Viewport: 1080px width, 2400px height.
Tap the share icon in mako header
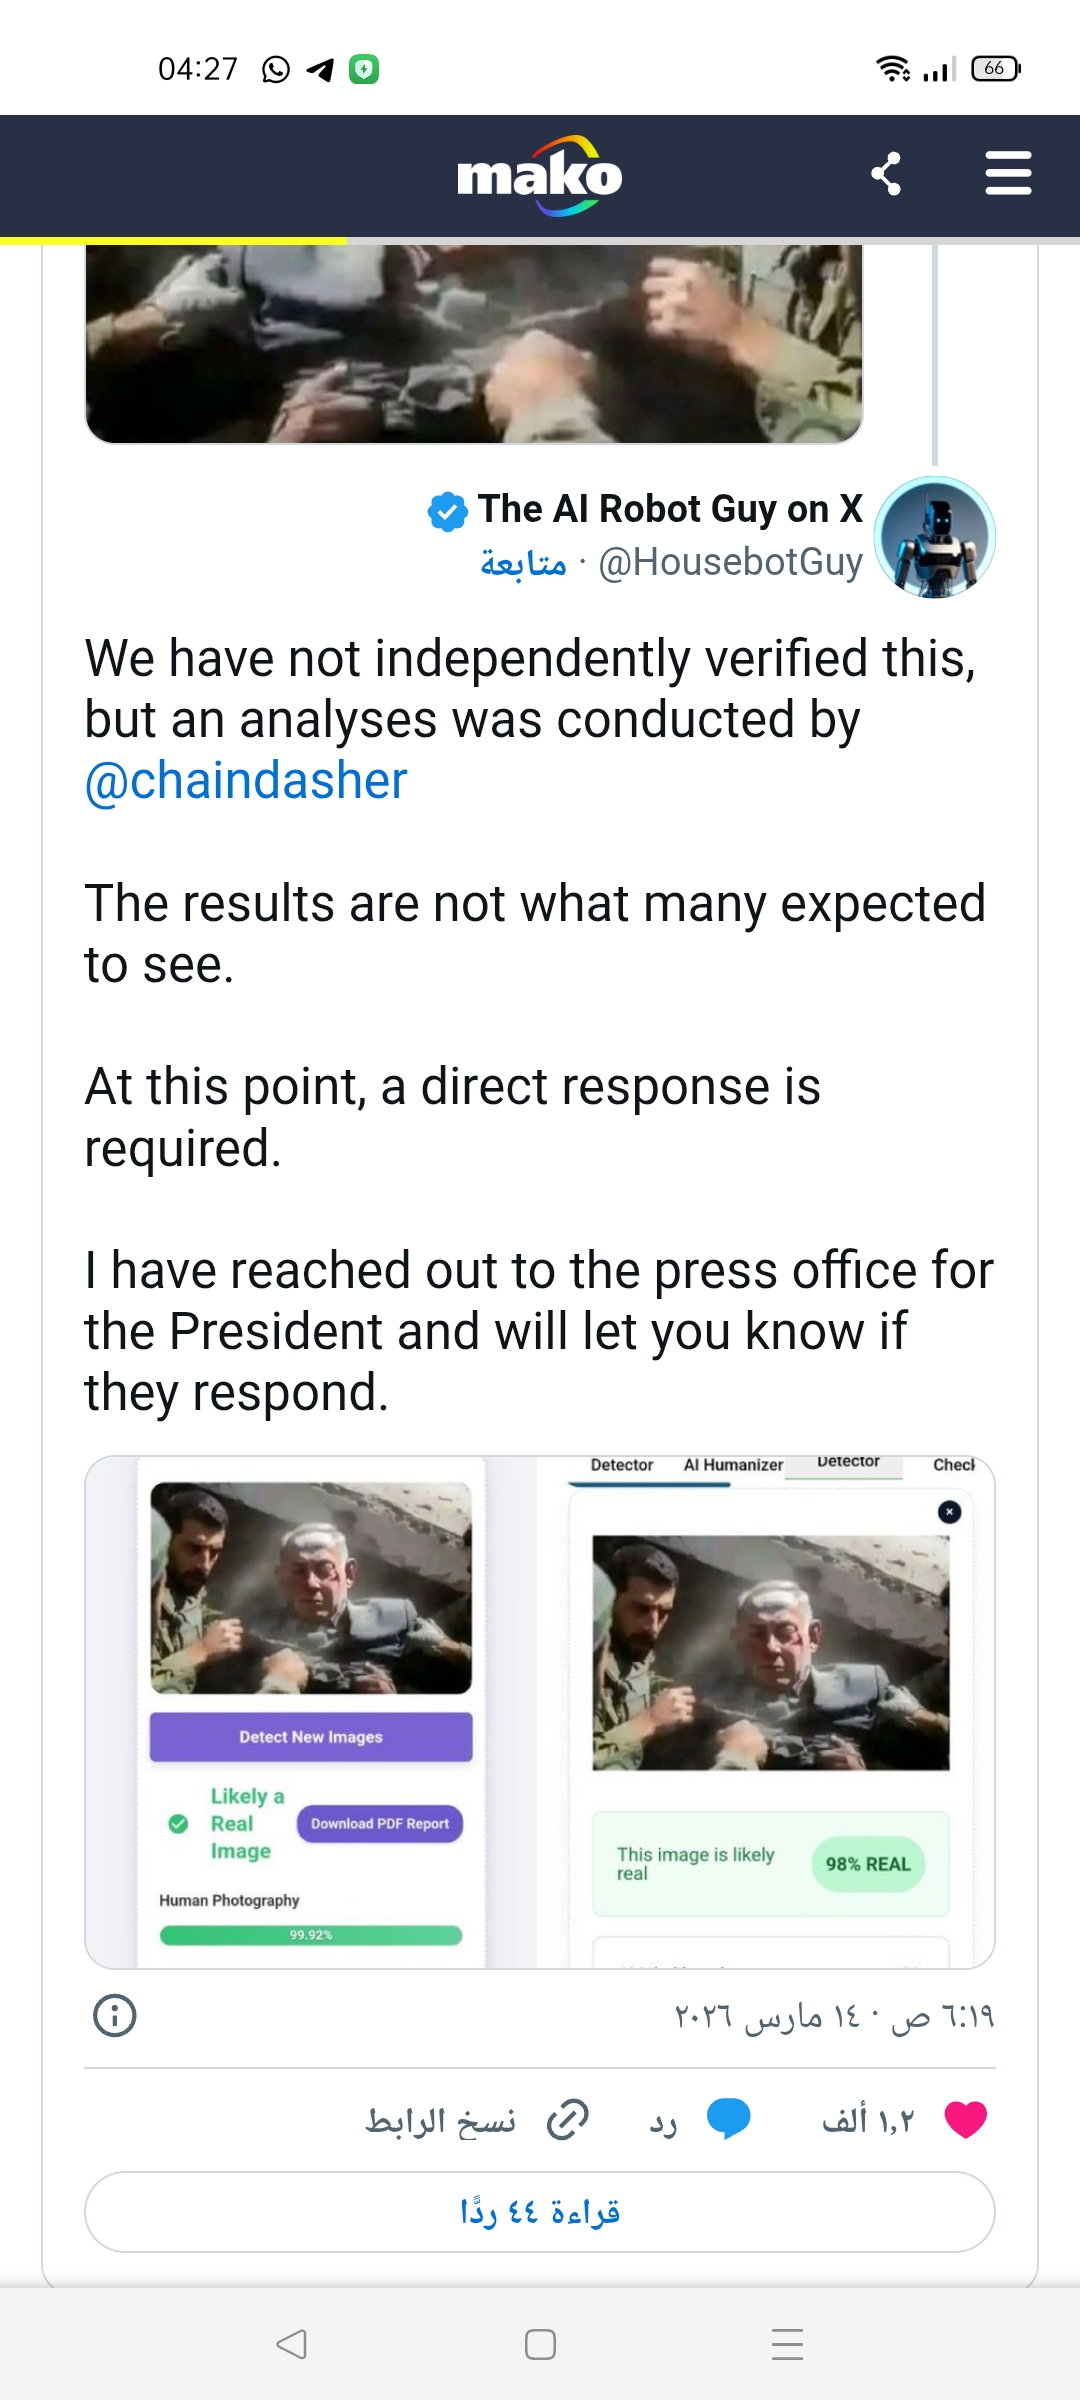pyautogui.click(x=887, y=174)
